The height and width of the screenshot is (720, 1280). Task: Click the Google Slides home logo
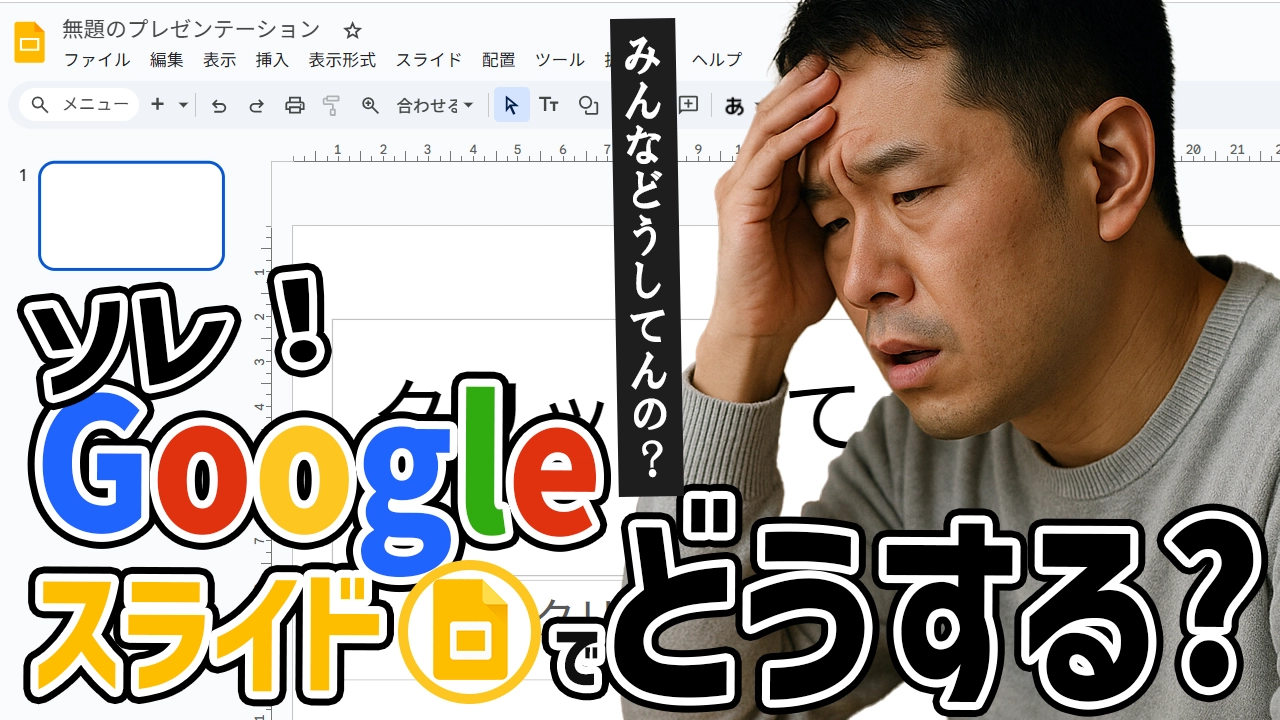[x=29, y=43]
